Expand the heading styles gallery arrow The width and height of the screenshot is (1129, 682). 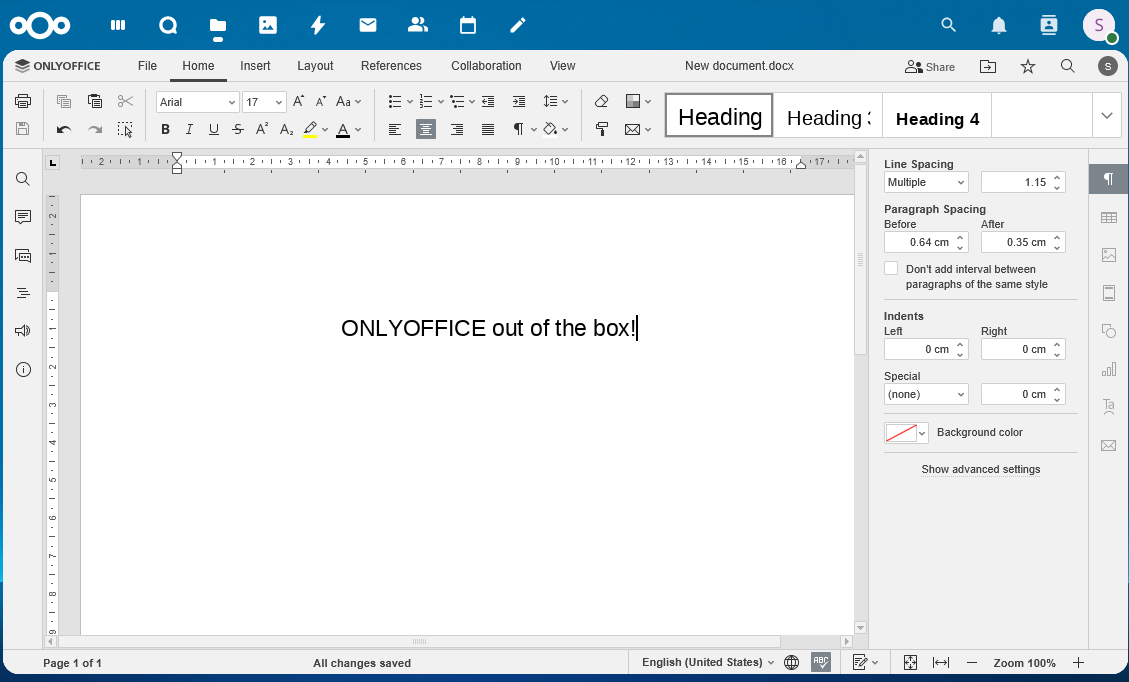tap(1107, 115)
